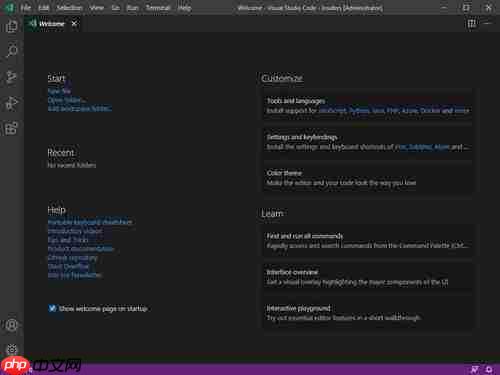Open the Source Control view
The width and height of the screenshot is (500, 375).
click(12, 77)
